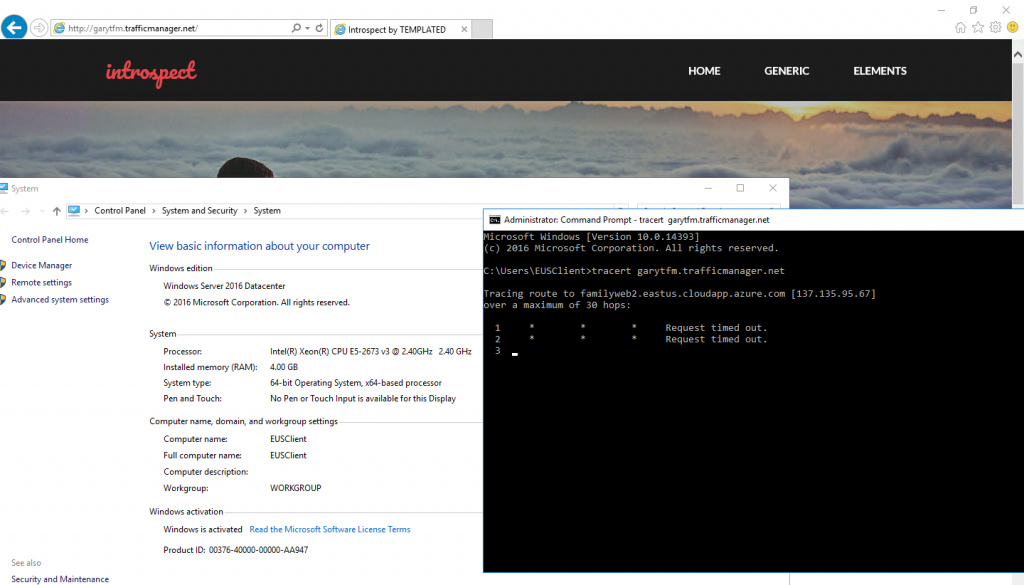Click the '4.00 GB' installed memory value
1024x585 pixels.
click(x=284, y=367)
